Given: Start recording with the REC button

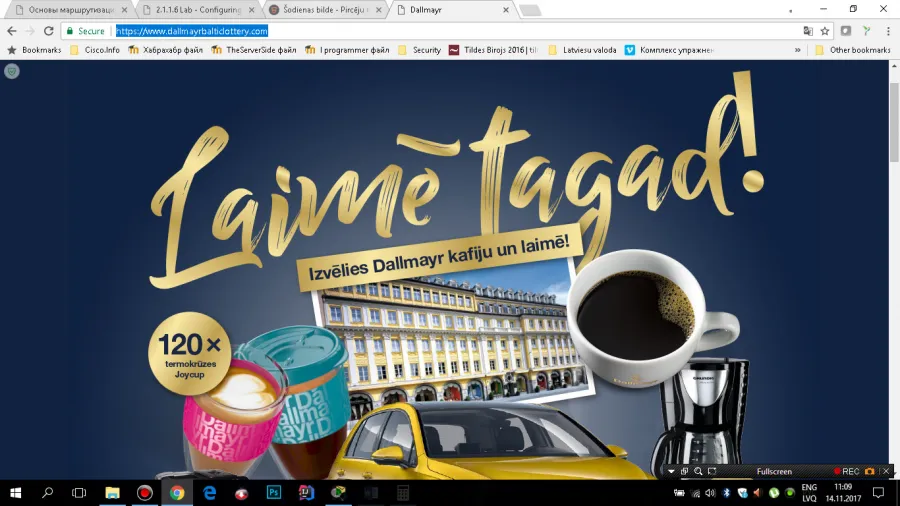Looking at the screenshot, I should coord(847,472).
